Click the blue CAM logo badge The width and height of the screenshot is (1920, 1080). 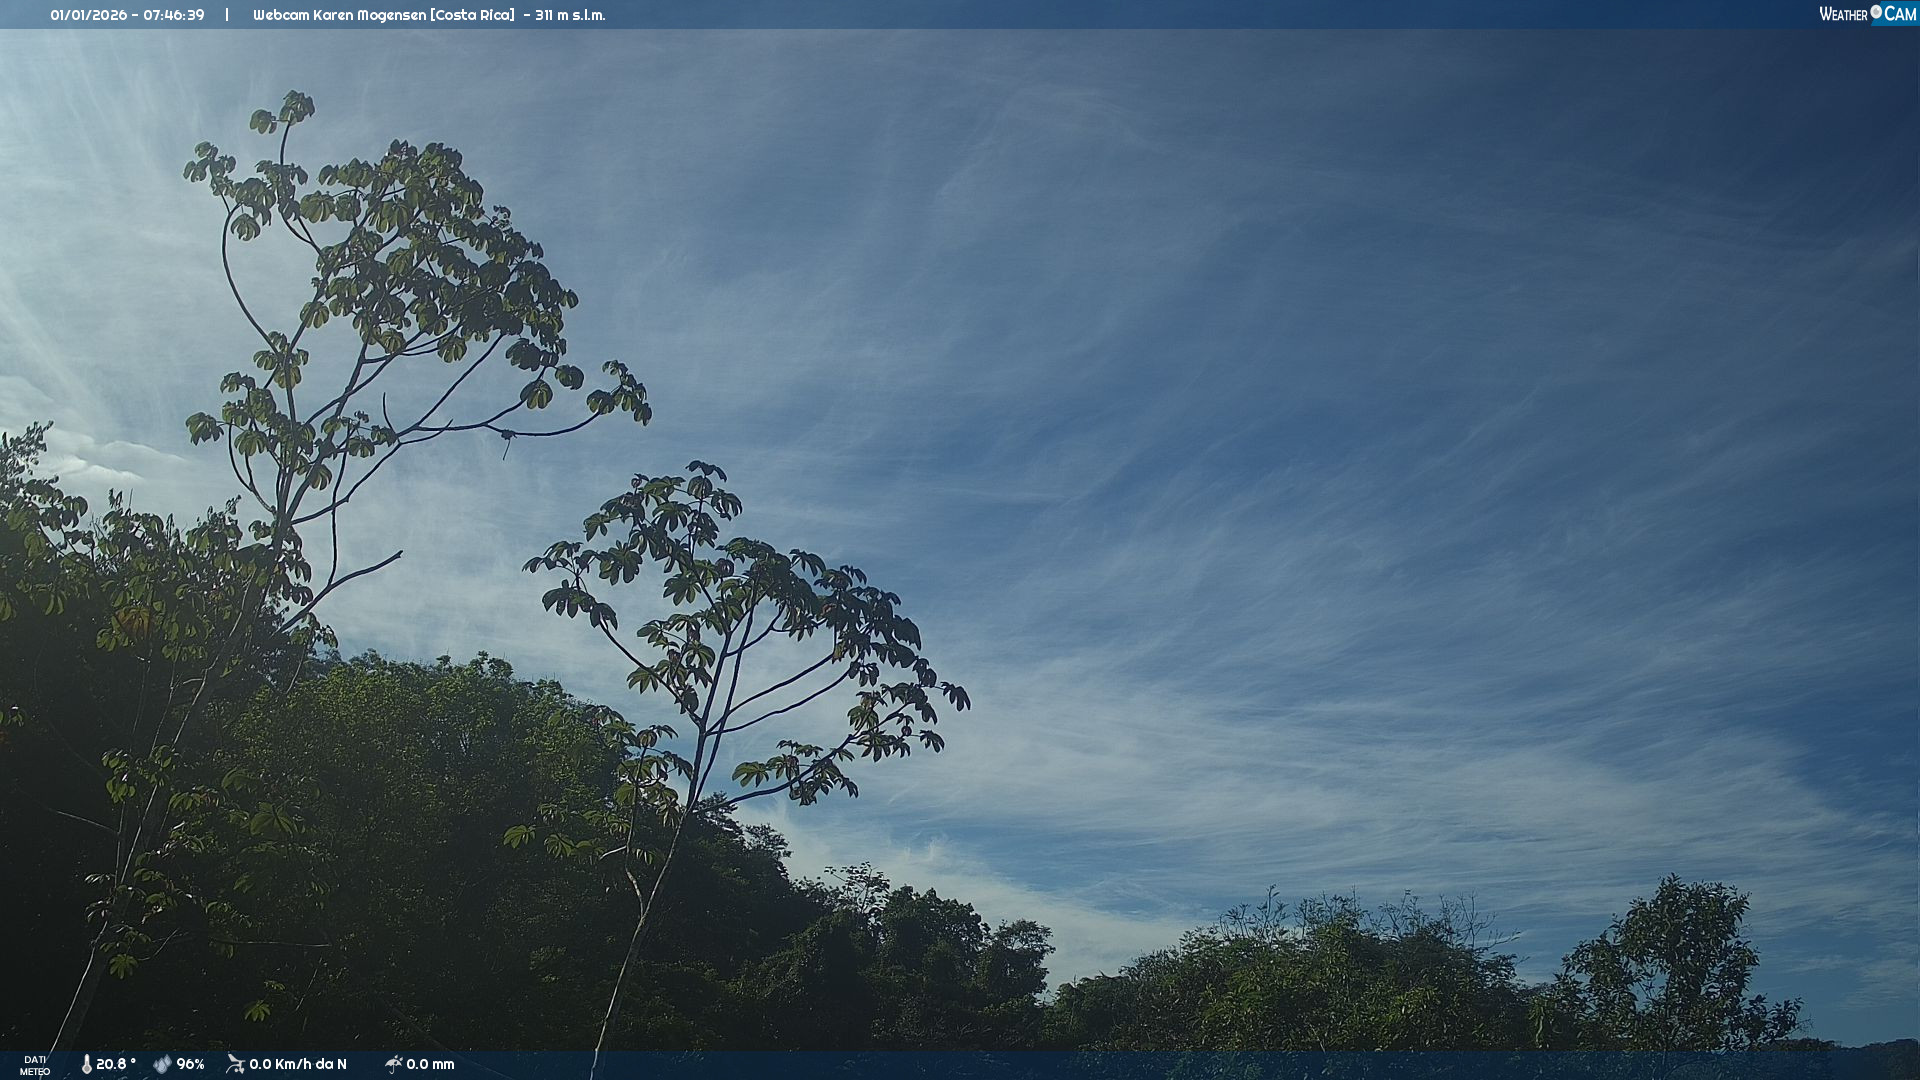coord(1900,14)
